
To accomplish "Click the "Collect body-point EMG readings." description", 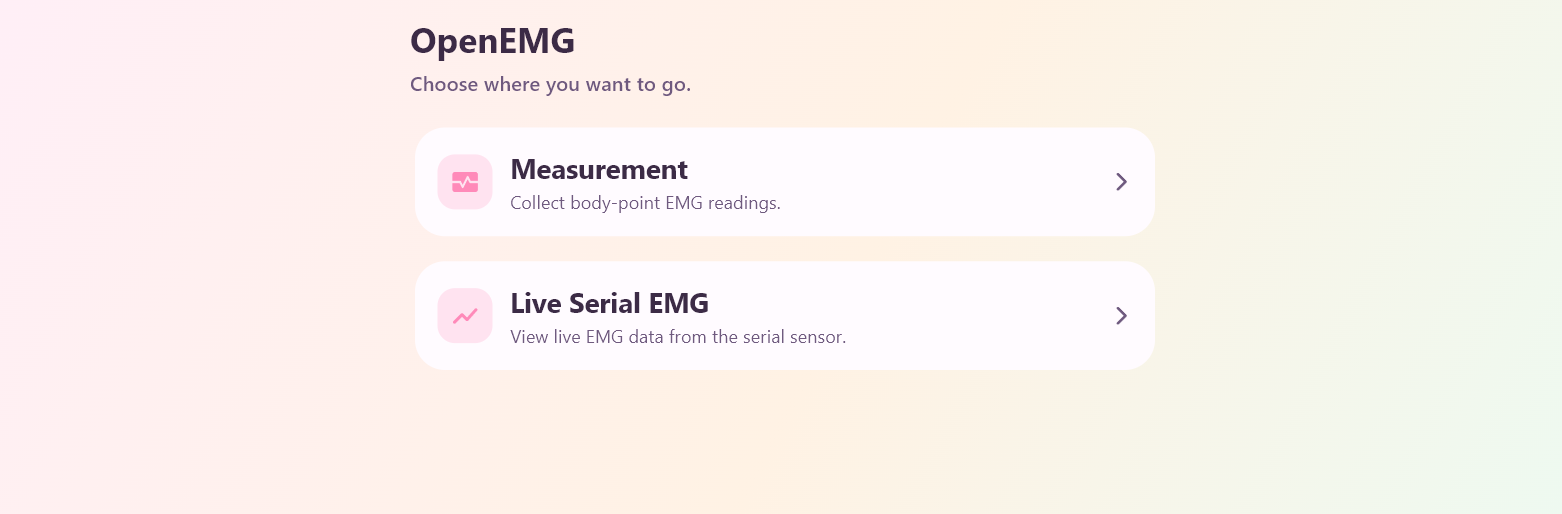I will pos(645,203).
